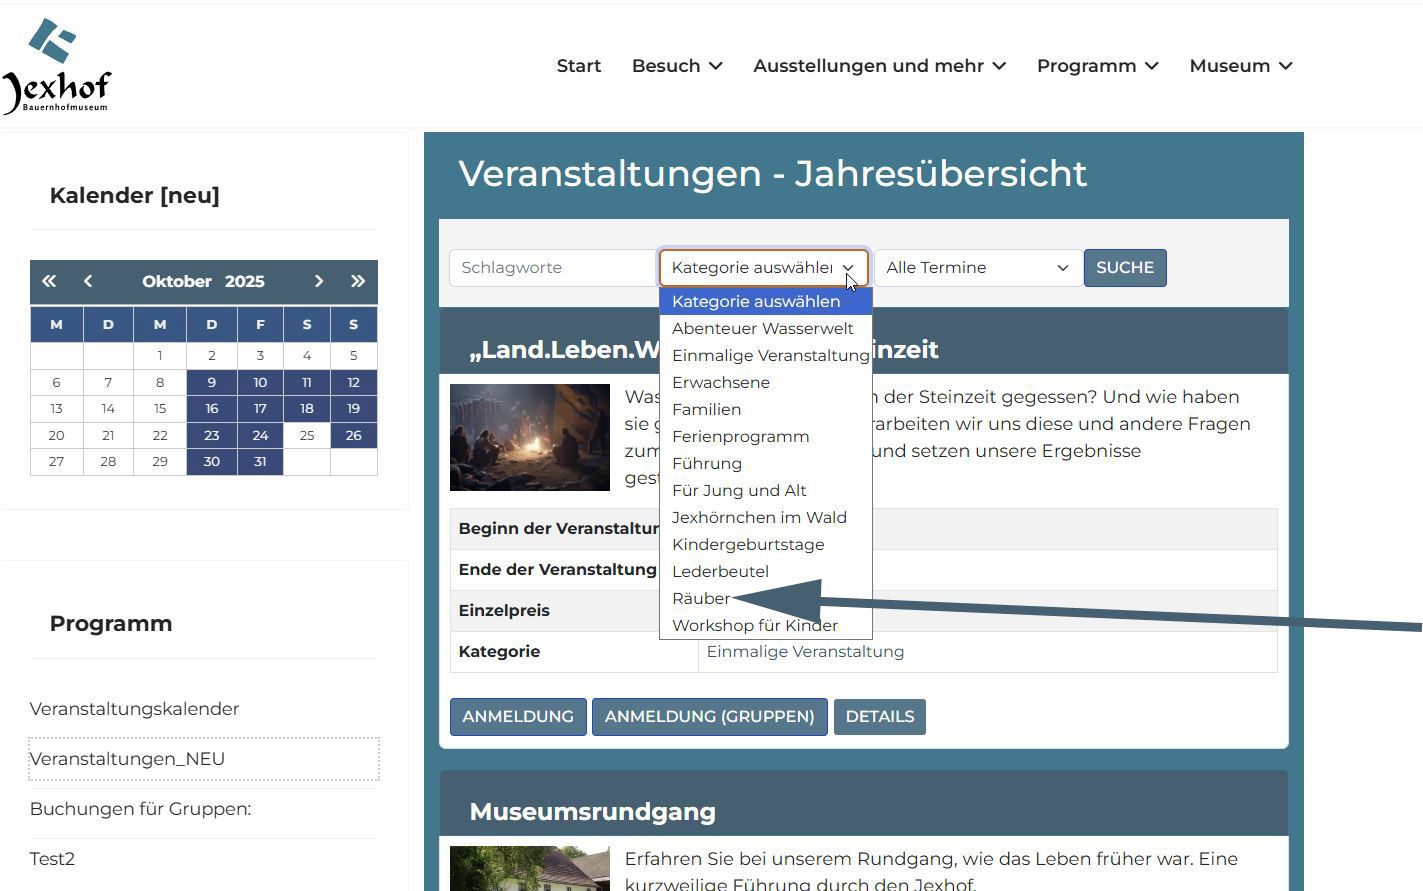Click ANMELDUNG (GRUPPEN) button
The height and width of the screenshot is (891, 1423).
pos(709,717)
